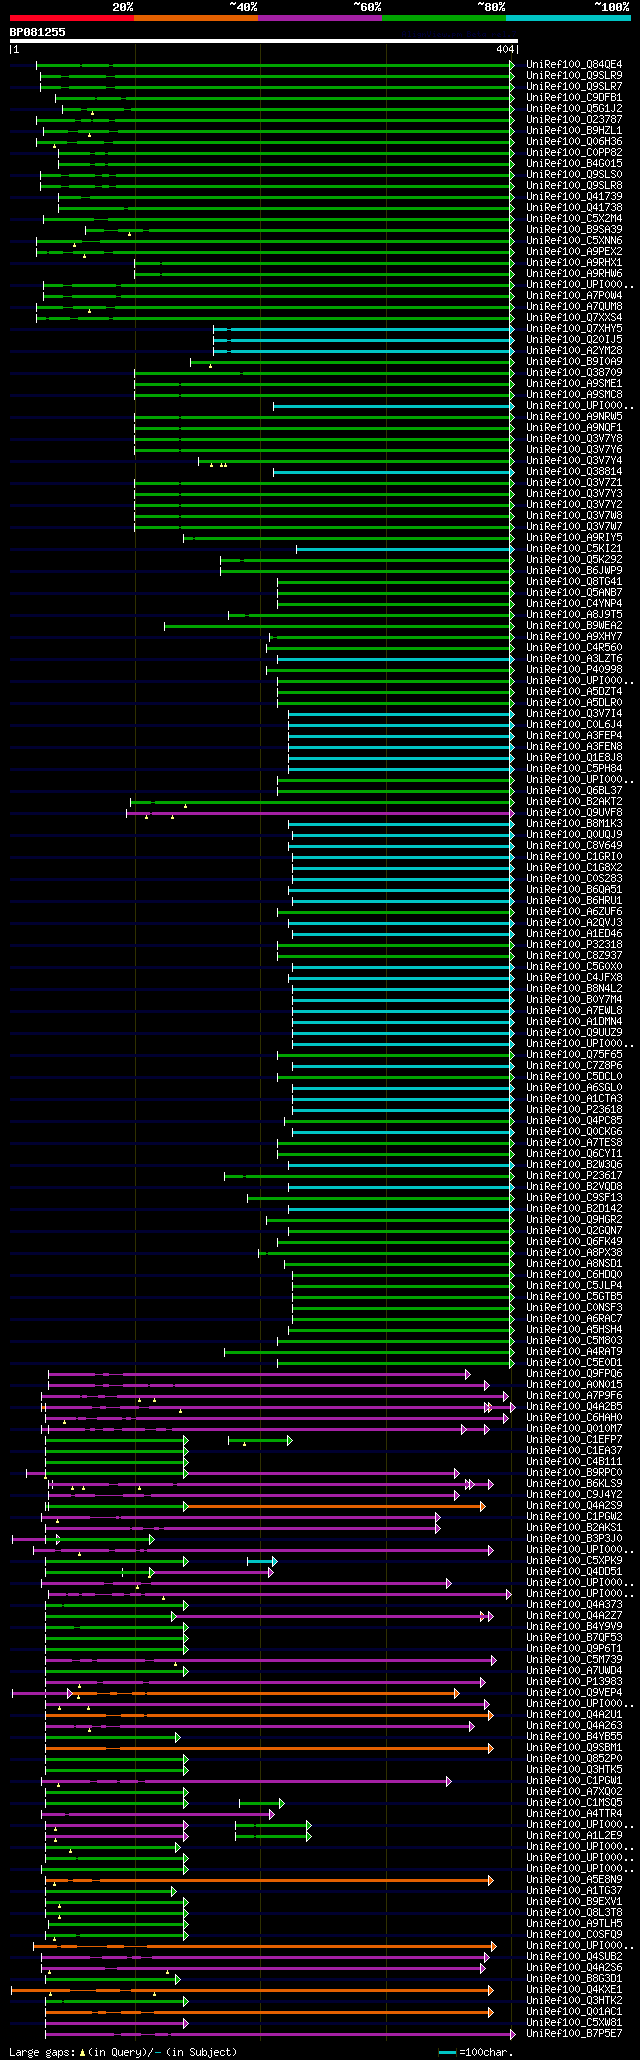Click the UniRef100_C9SF13 label

[x=574, y=1198]
